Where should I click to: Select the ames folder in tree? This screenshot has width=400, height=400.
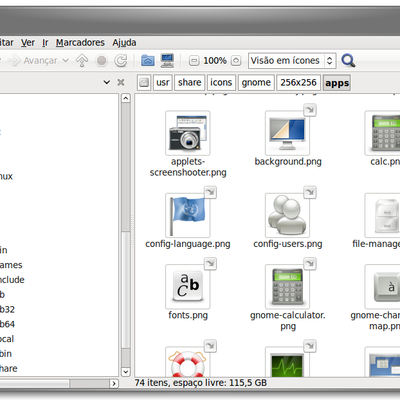(x=11, y=265)
